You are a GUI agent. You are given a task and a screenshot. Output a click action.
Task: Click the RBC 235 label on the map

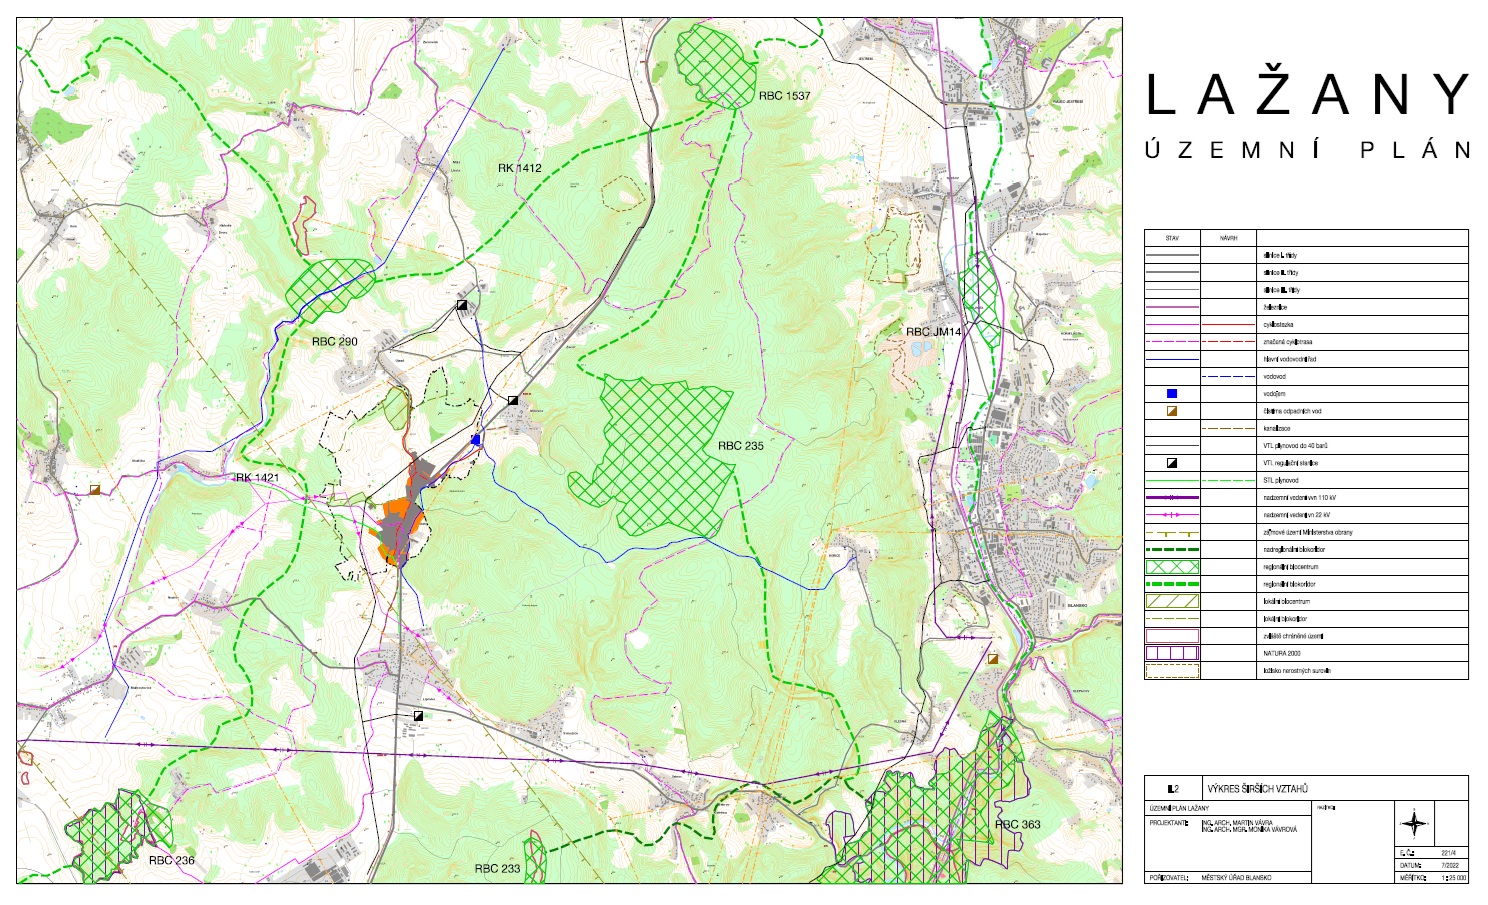pyautogui.click(x=740, y=446)
